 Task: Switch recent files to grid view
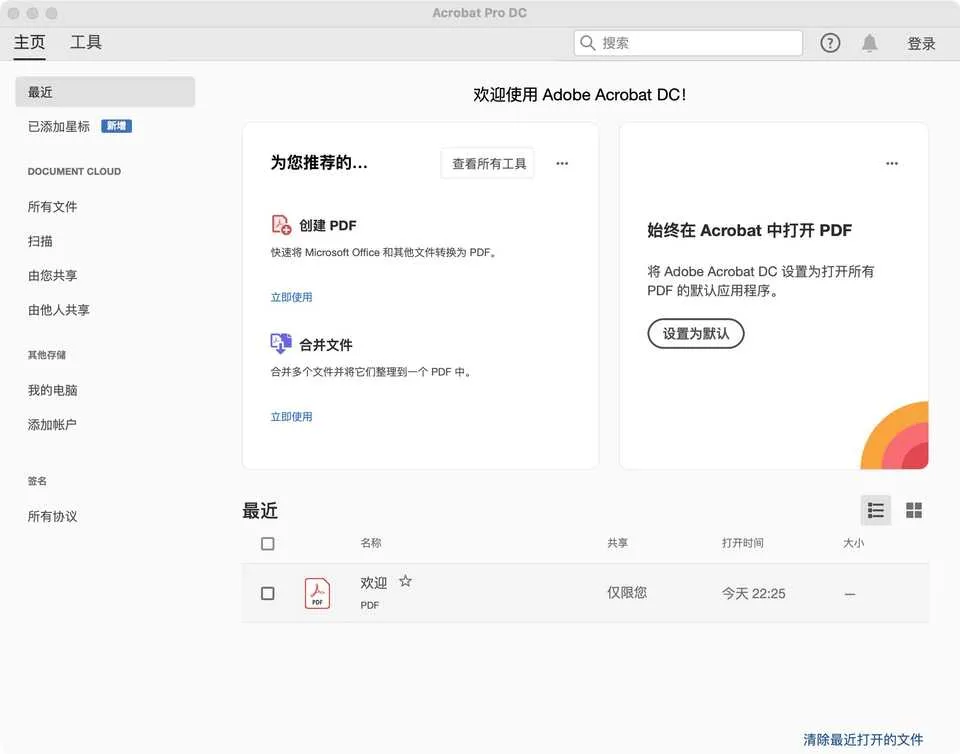click(914, 510)
